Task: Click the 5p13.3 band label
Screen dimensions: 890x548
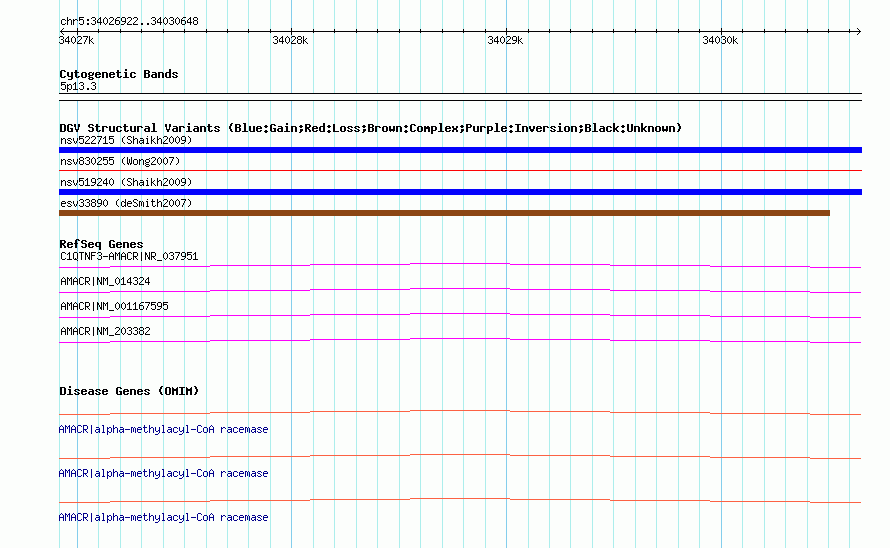Action: click(78, 86)
